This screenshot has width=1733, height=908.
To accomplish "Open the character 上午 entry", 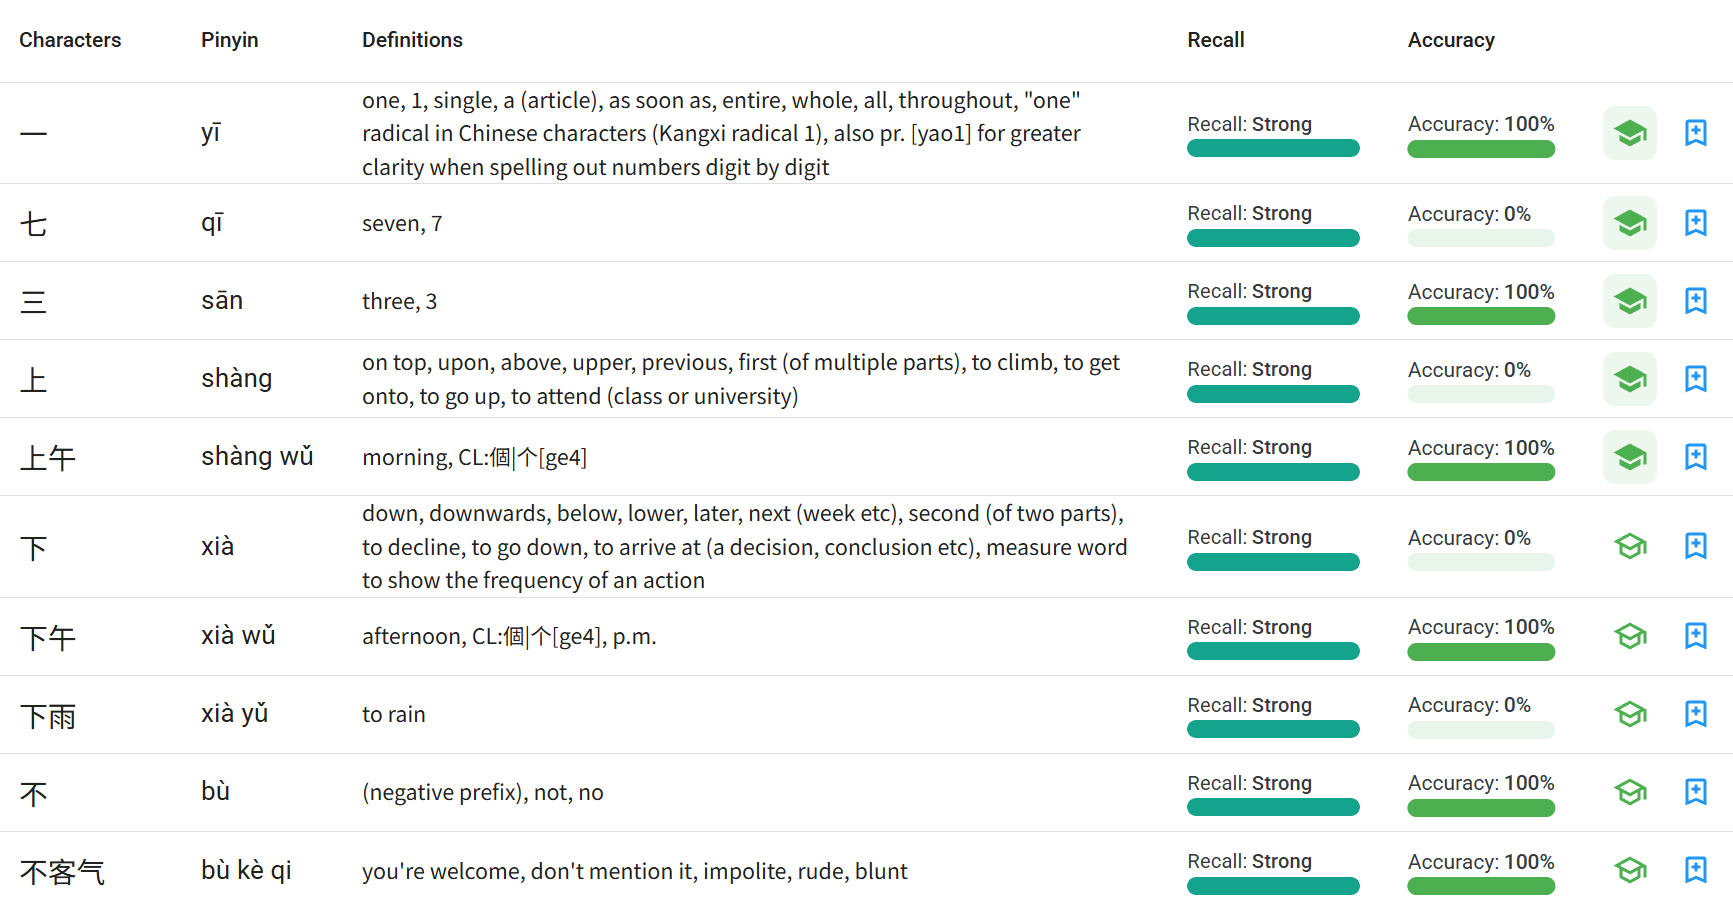I will [x=48, y=458].
